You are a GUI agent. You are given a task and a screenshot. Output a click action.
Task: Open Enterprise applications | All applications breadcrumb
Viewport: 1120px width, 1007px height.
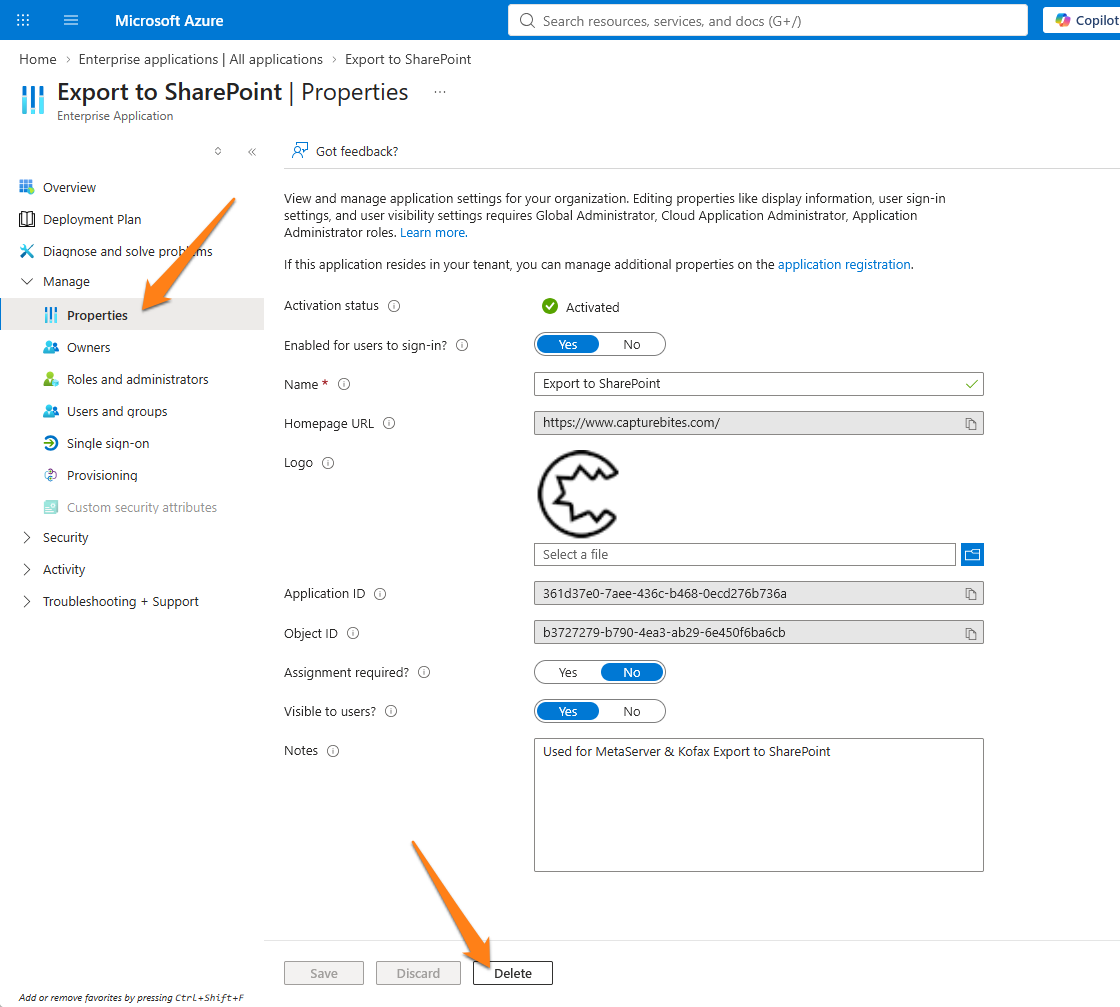tap(201, 59)
